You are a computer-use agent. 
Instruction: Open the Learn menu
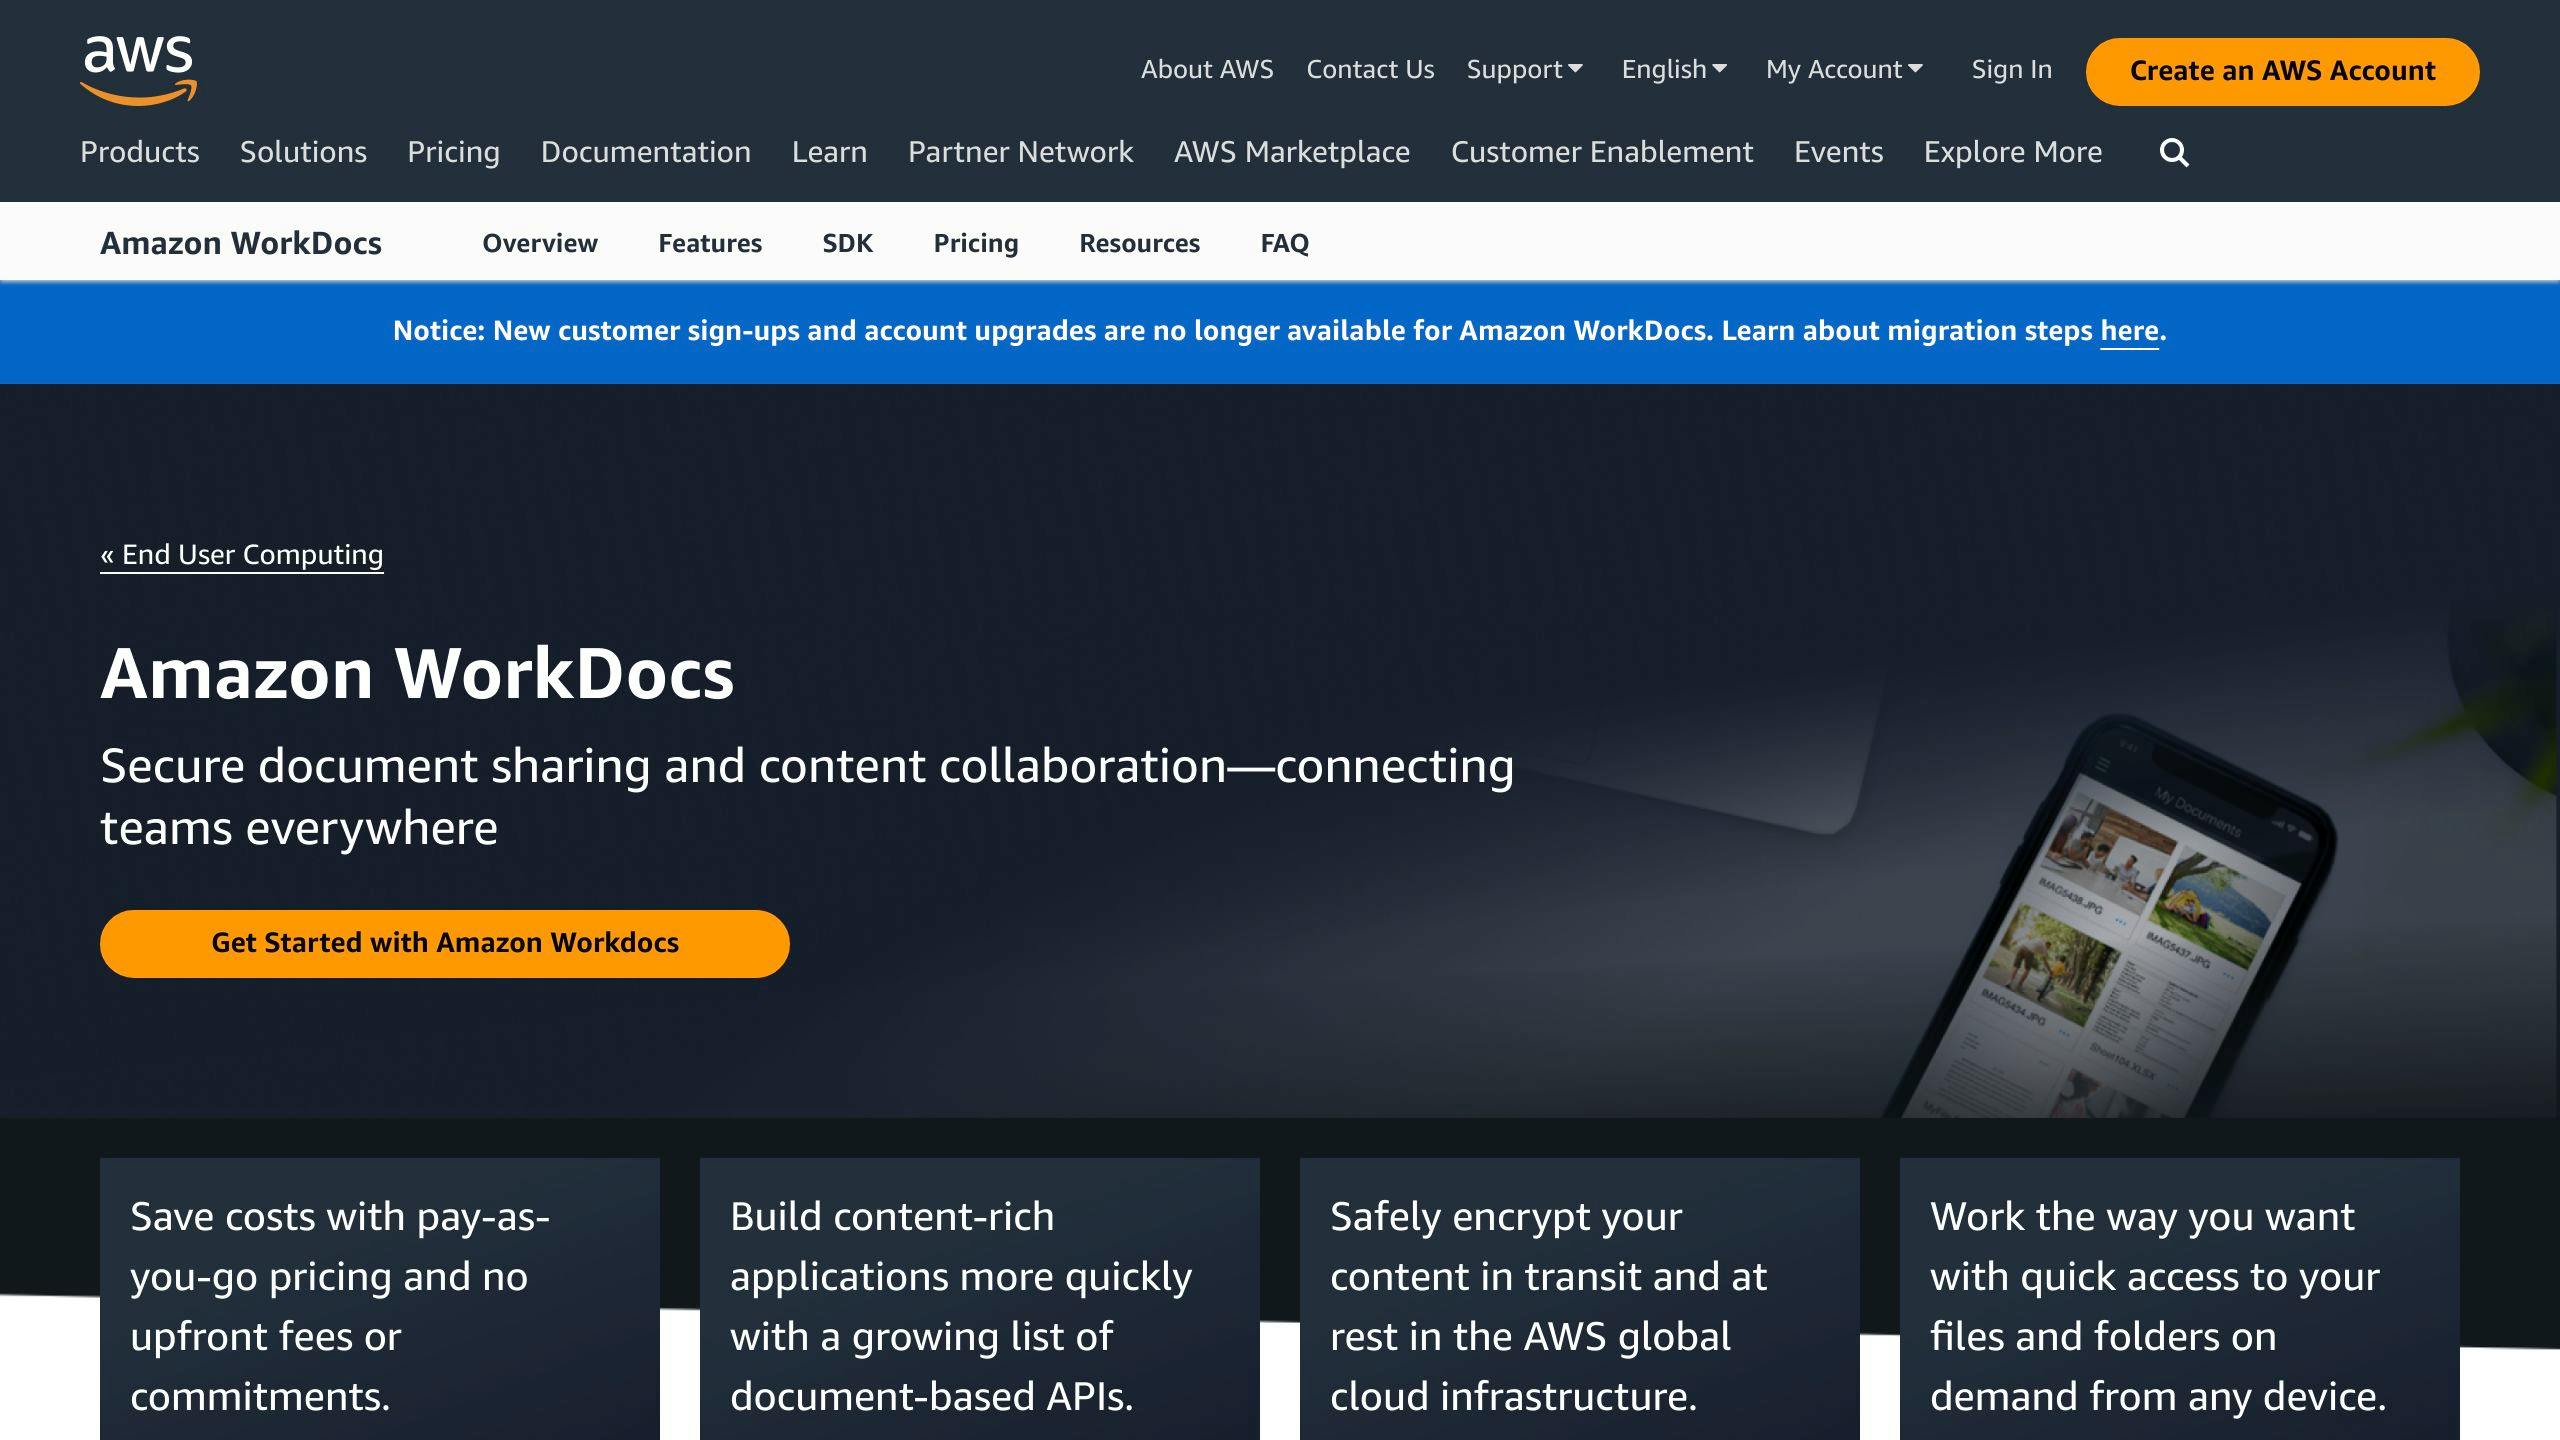[829, 152]
